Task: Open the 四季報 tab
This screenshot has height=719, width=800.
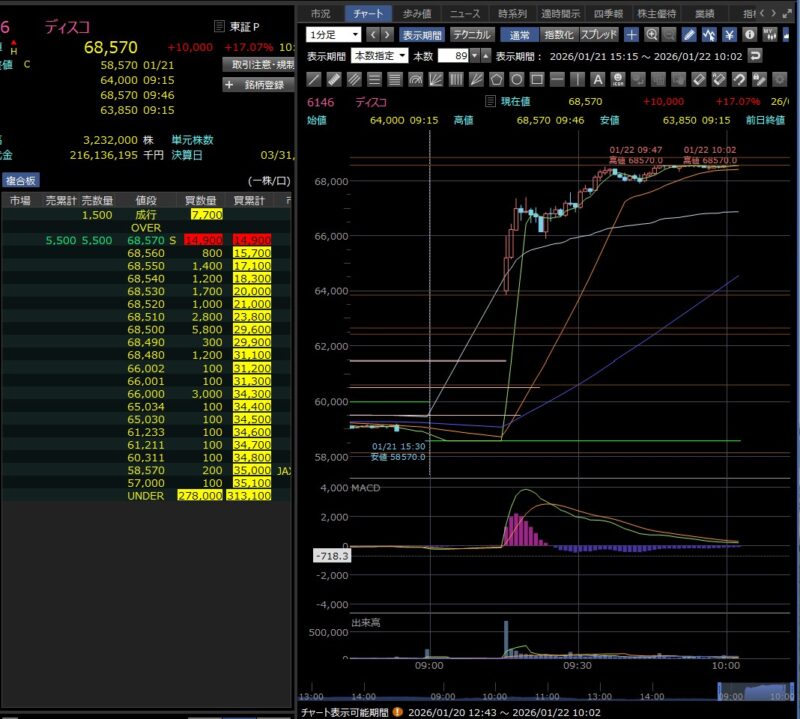Action: (608, 13)
